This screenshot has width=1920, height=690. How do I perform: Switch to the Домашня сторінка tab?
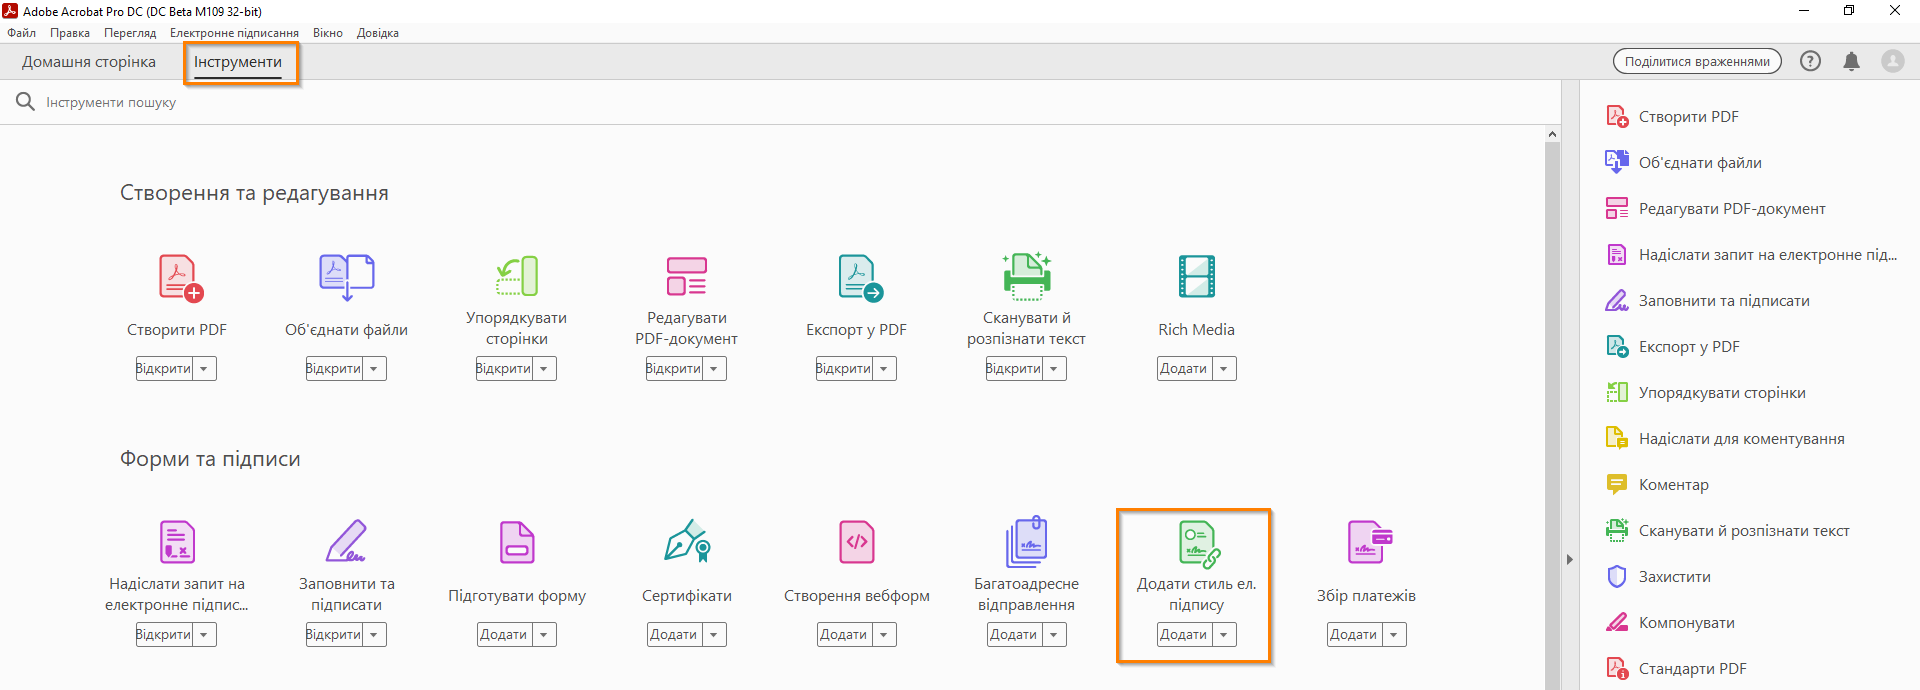[89, 62]
